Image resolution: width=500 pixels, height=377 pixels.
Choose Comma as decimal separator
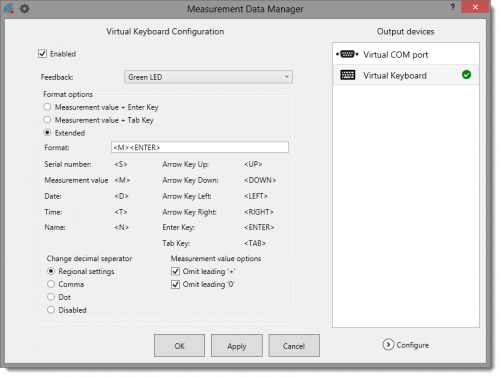51,284
